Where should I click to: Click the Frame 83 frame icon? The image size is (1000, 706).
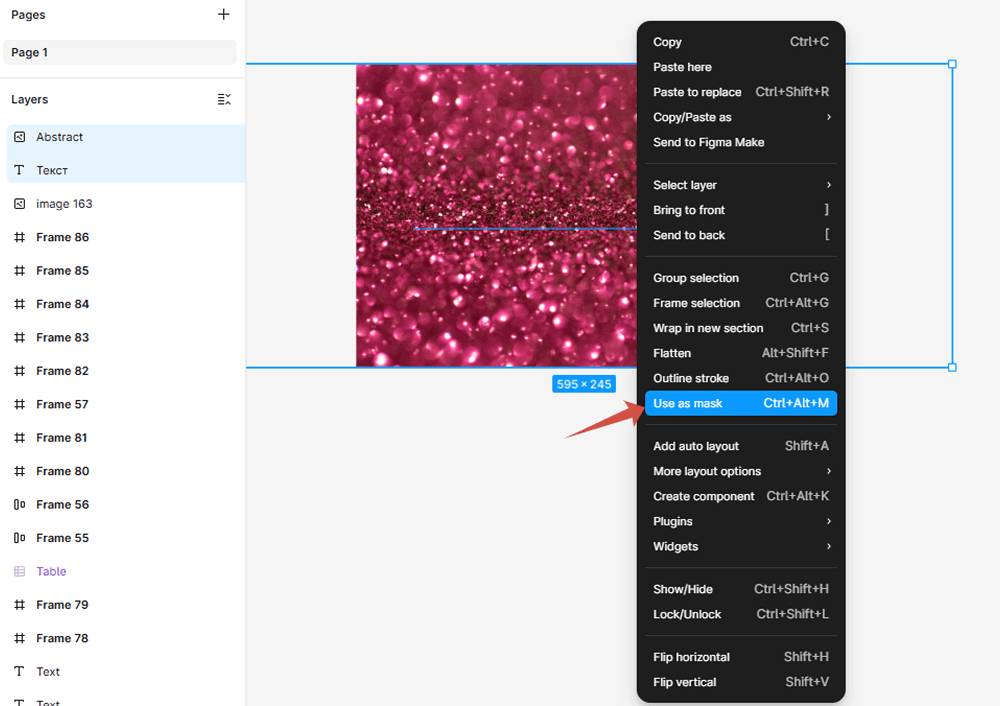(x=20, y=337)
